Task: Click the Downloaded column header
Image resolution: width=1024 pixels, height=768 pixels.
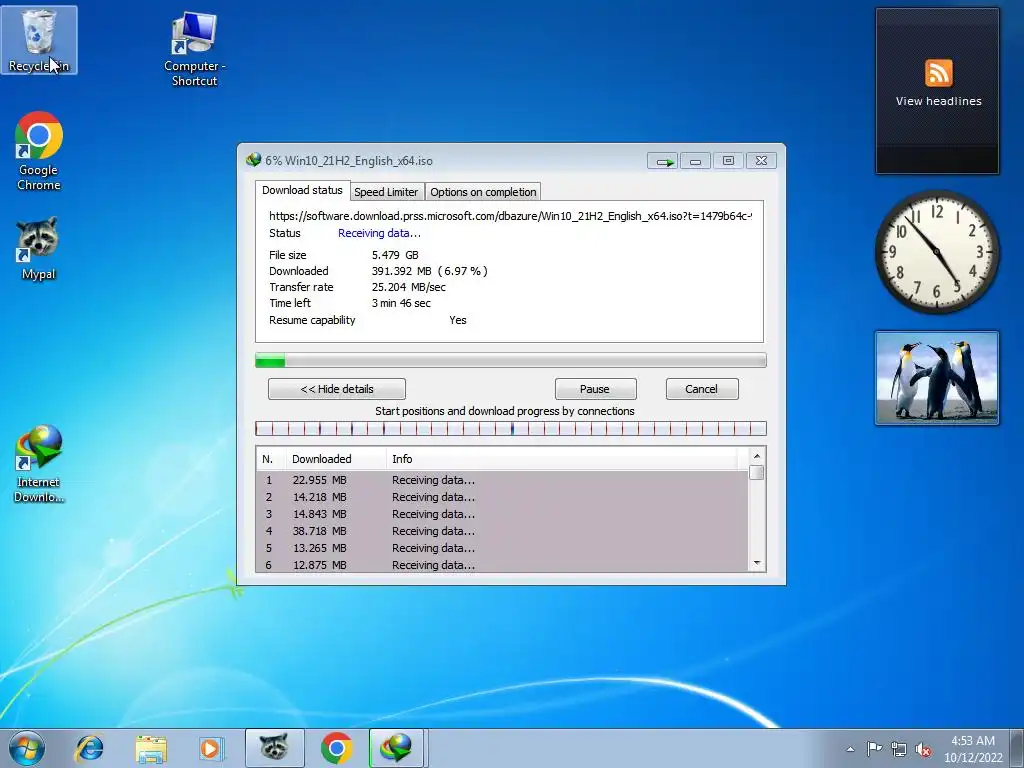Action: coord(336,459)
